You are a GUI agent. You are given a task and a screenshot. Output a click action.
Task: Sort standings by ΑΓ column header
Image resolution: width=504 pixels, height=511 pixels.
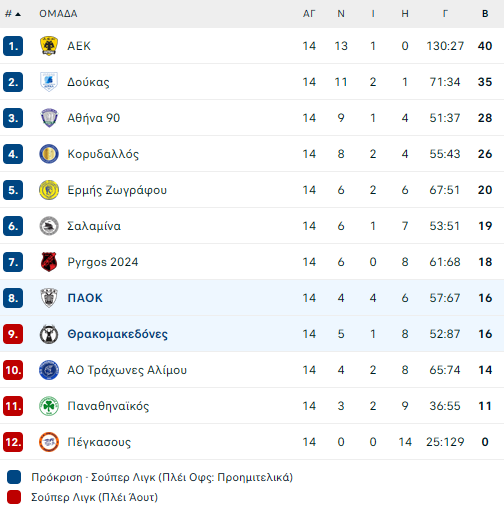309,14
